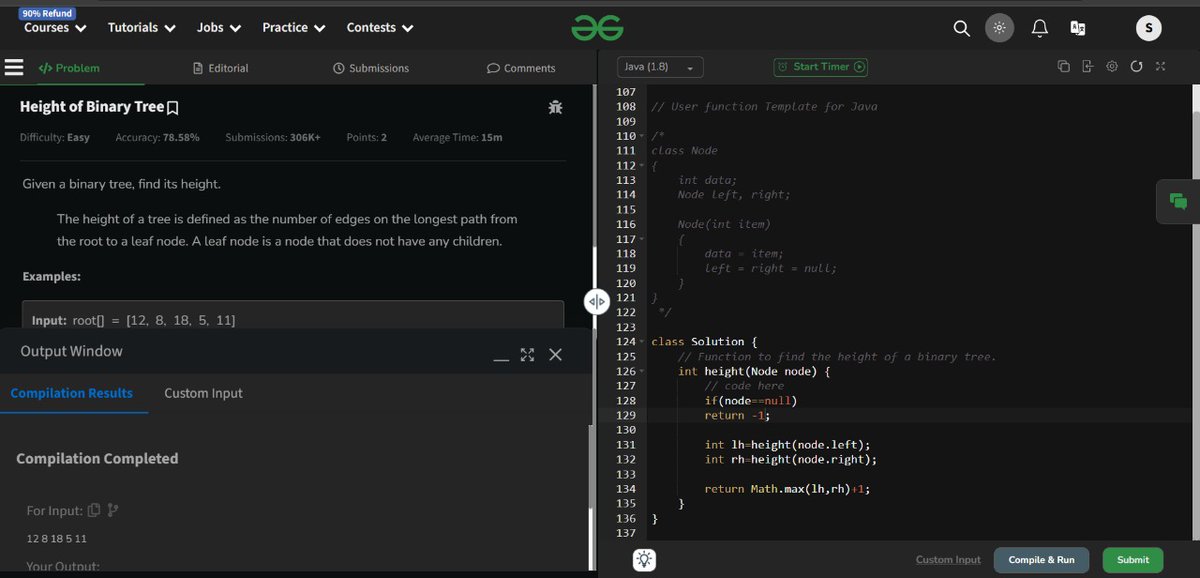Click the 90% Refund badge
The width and height of the screenshot is (1200, 578).
coord(46,13)
